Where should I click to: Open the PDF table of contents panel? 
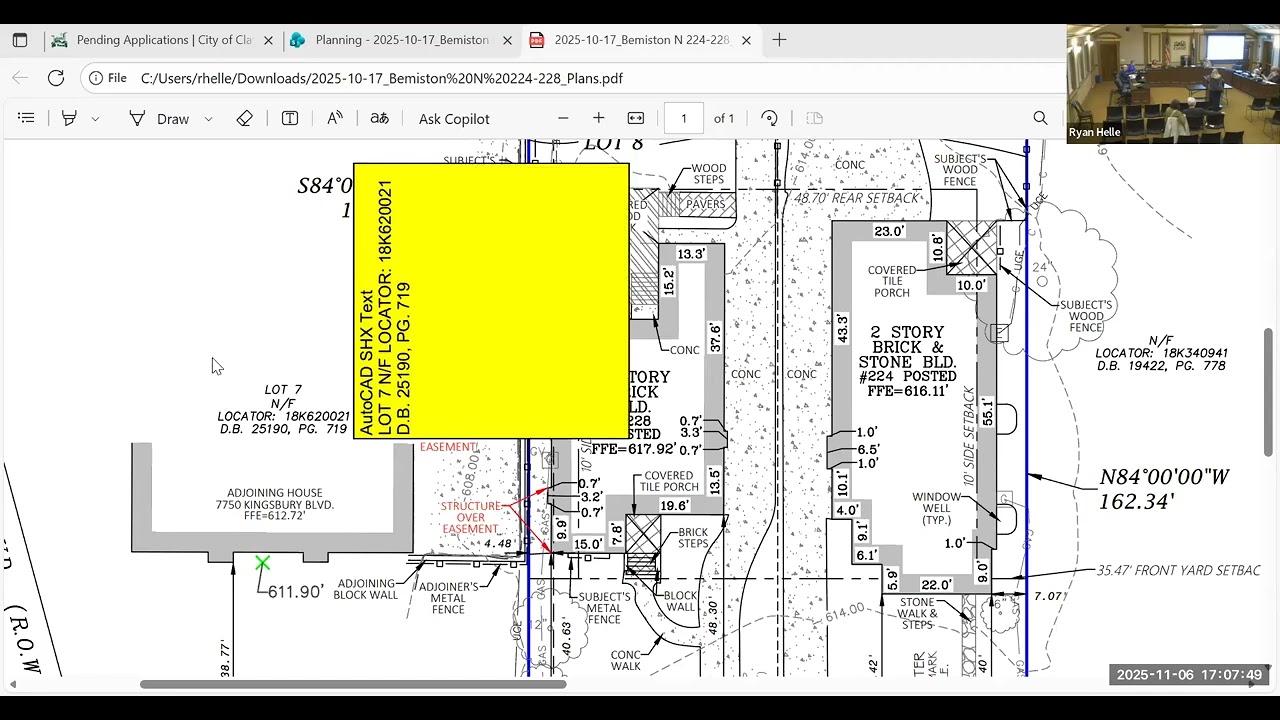pos(26,118)
